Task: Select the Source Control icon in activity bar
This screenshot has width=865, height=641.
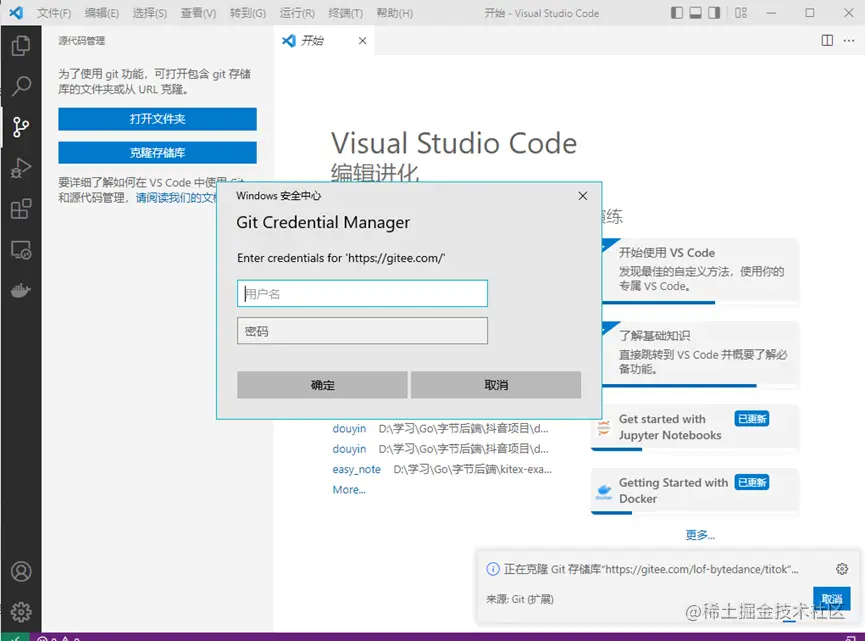Action: click(x=21, y=127)
